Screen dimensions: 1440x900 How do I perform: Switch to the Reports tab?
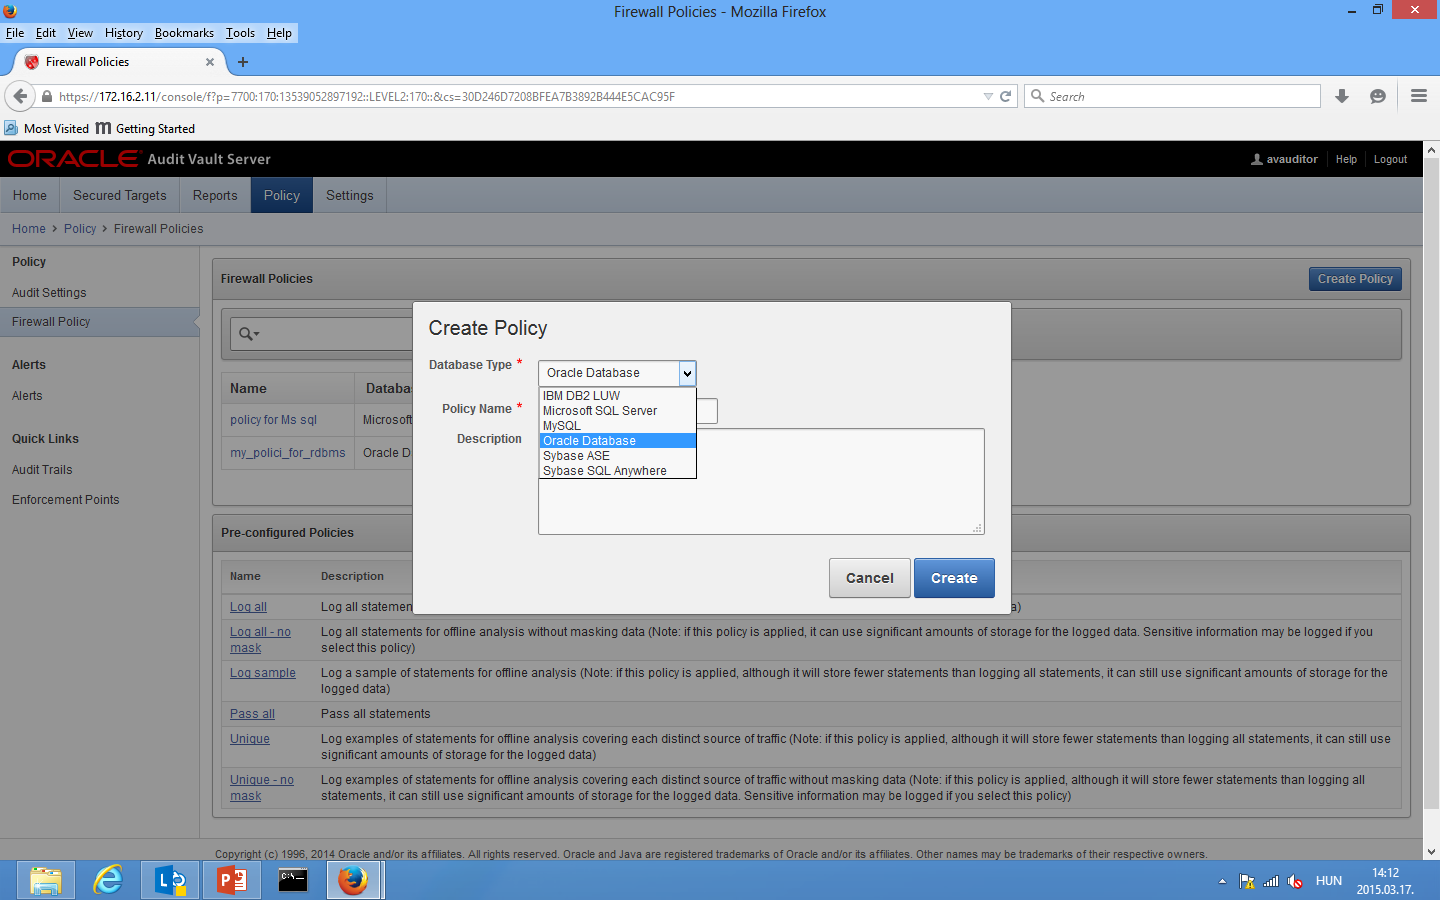(215, 195)
